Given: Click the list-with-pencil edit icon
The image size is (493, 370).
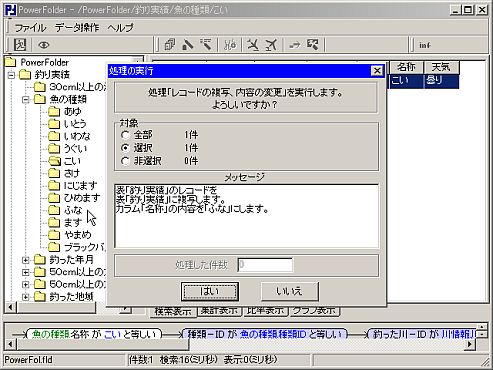Looking at the screenshot, I should [206, 44].
